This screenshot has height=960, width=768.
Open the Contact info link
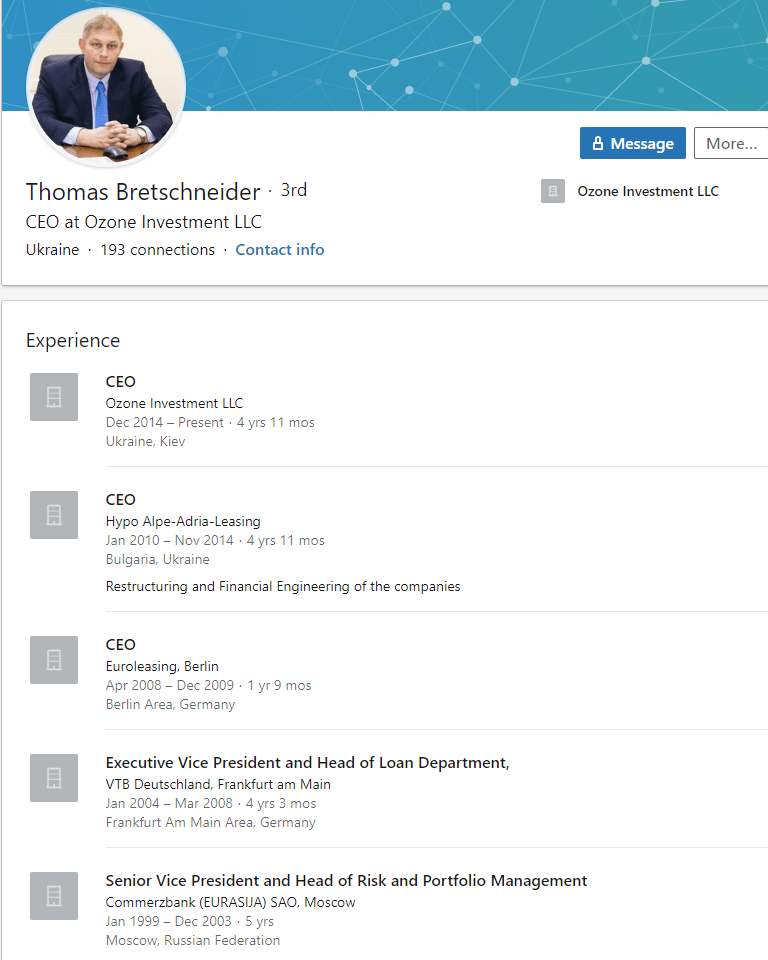[280, 250]
